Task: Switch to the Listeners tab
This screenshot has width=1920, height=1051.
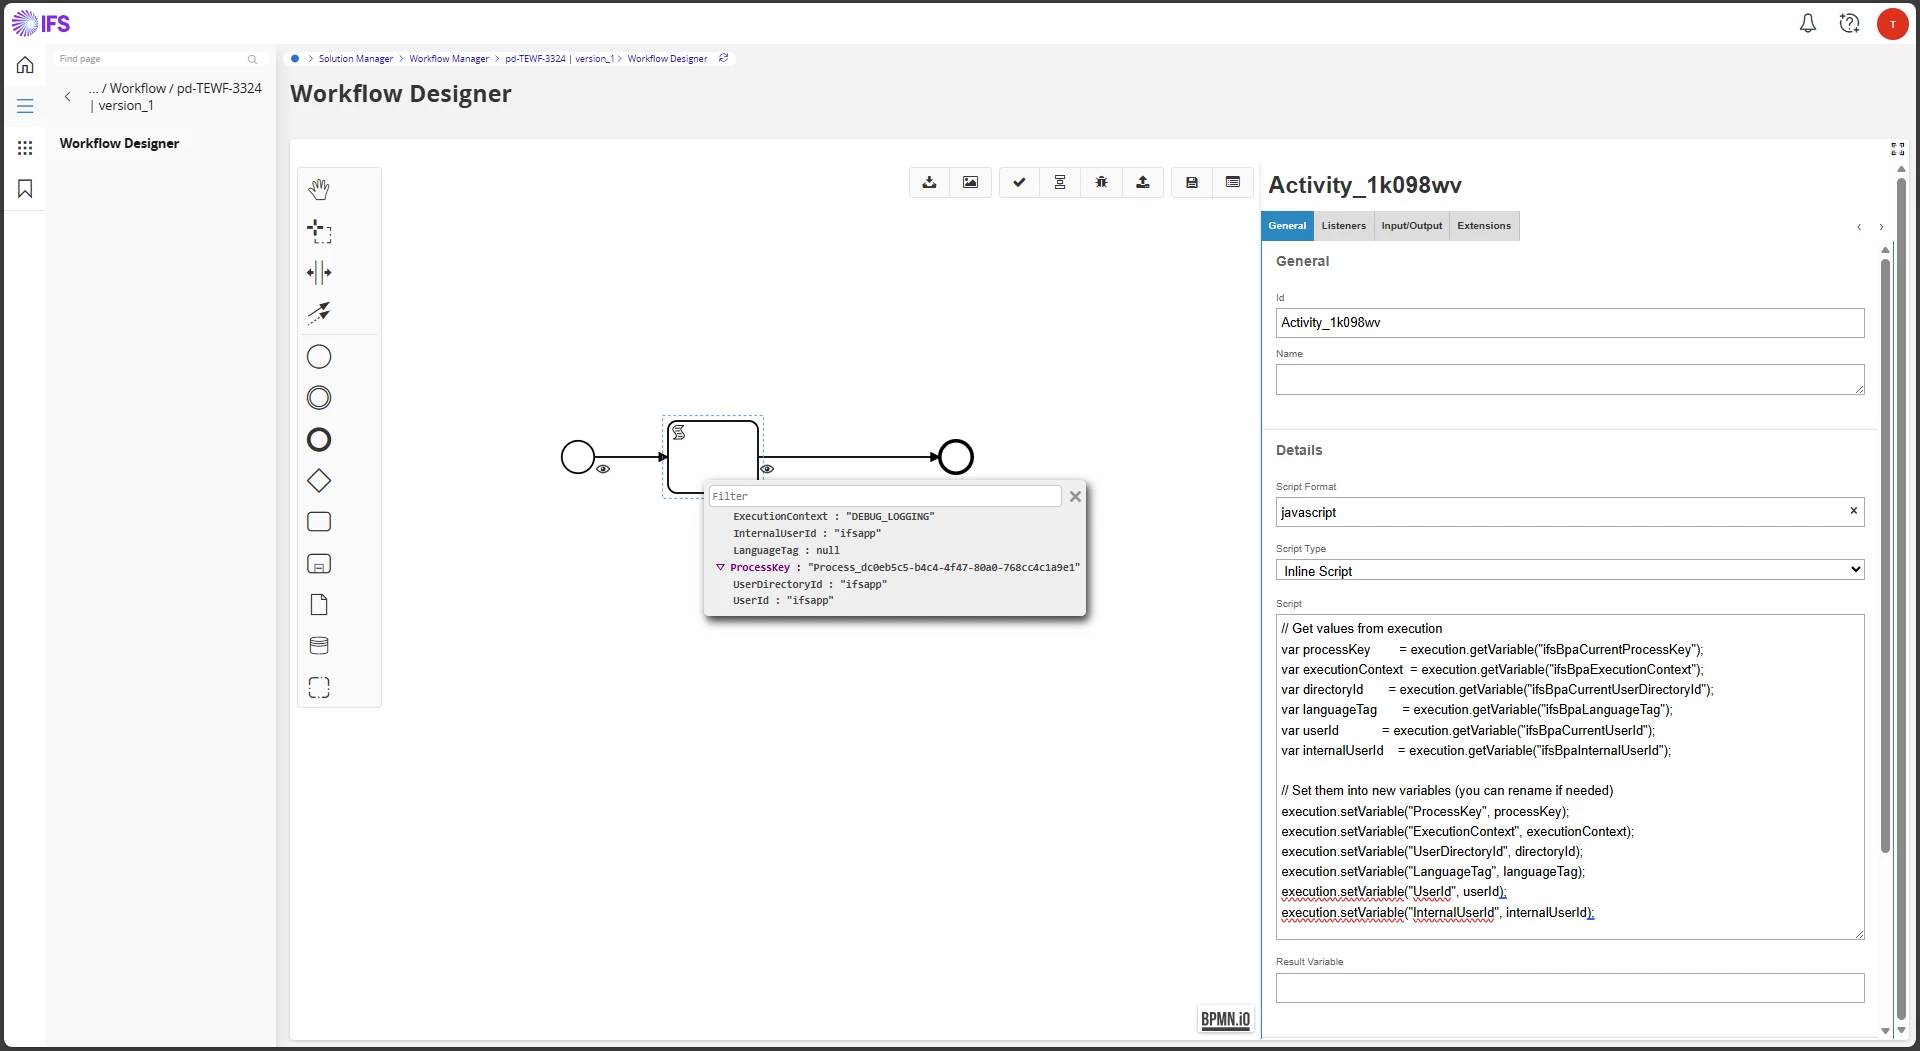Action: pyautogui.click(x=1343, y=226)
